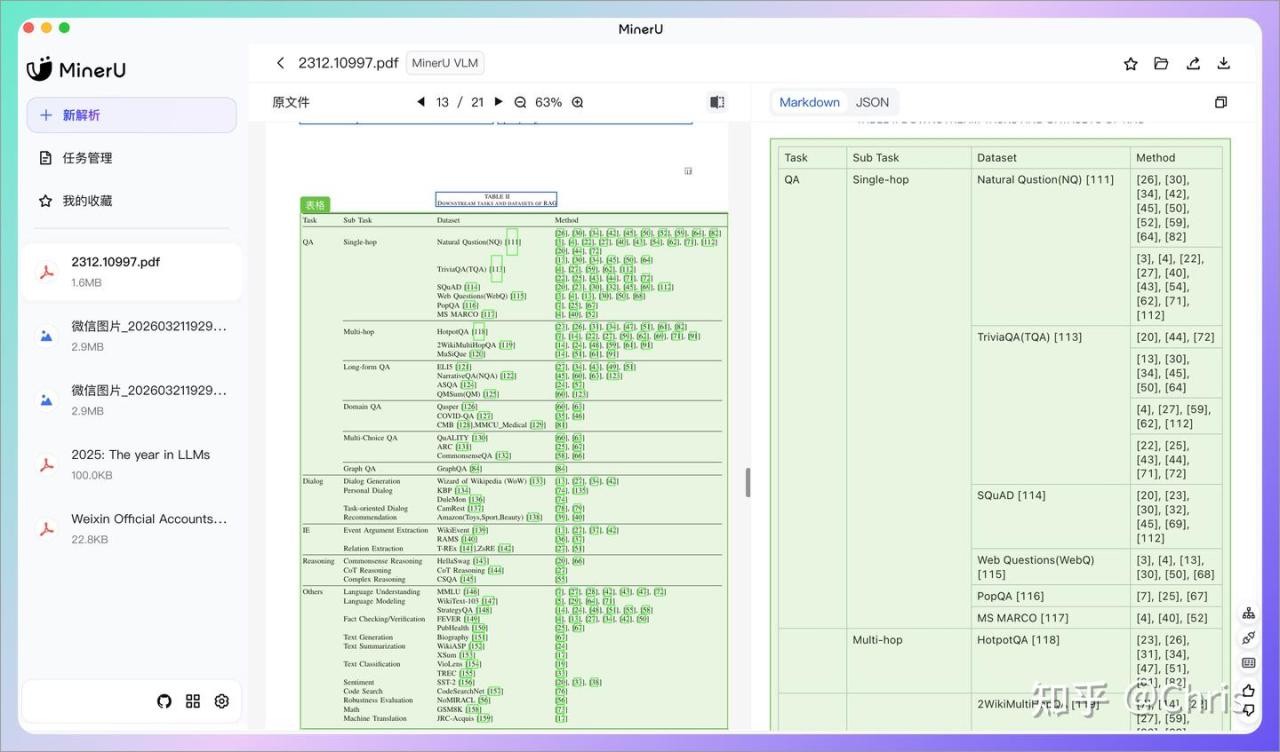Toggle the original file panel layout

(717, 102)
